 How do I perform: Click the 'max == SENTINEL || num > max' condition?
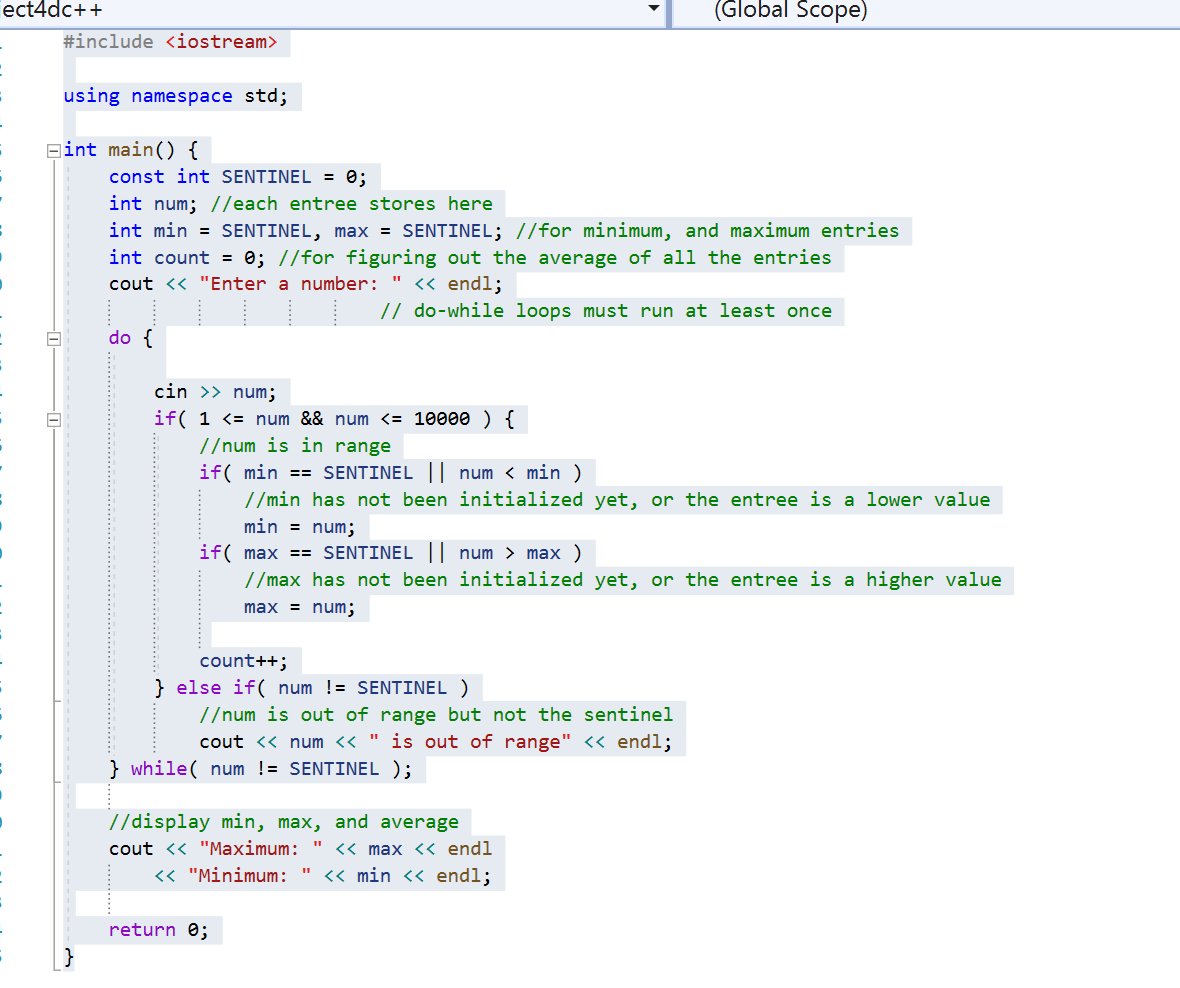(402, 553)
